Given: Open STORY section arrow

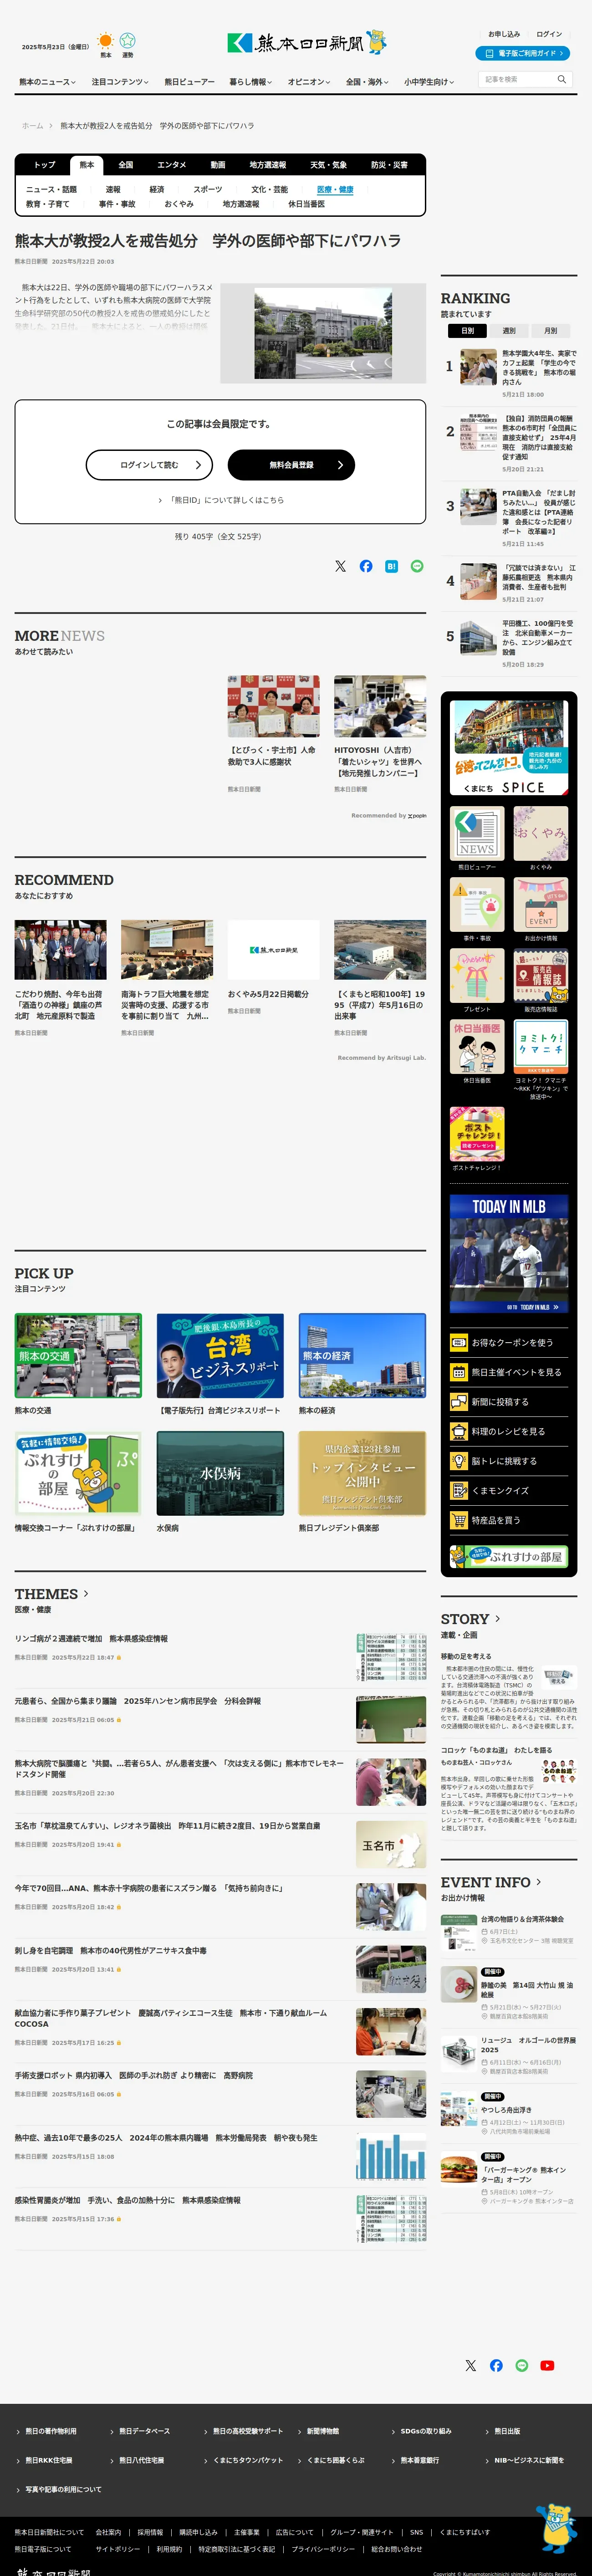Looking at the screenshot, I should [x=498, y=1618].
